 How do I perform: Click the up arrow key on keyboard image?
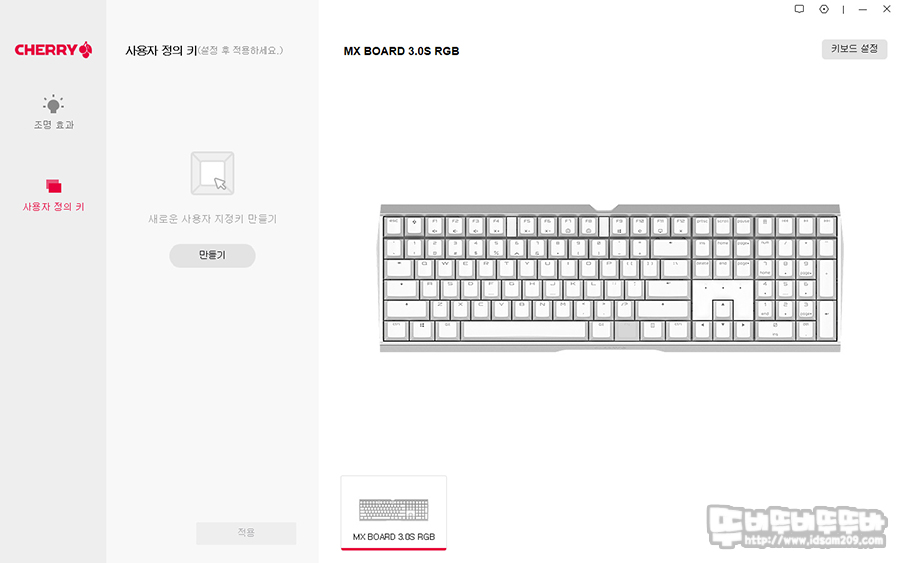click(723, 309)
